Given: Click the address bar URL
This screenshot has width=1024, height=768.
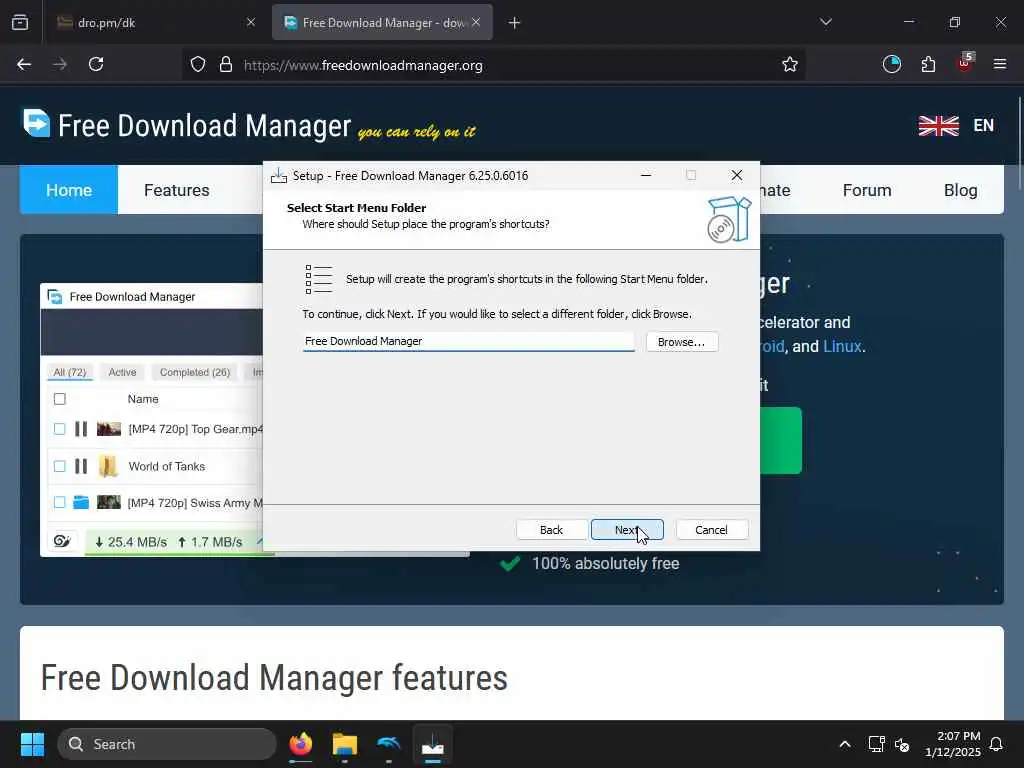Looking at the screenshot, I should (363, 65).
